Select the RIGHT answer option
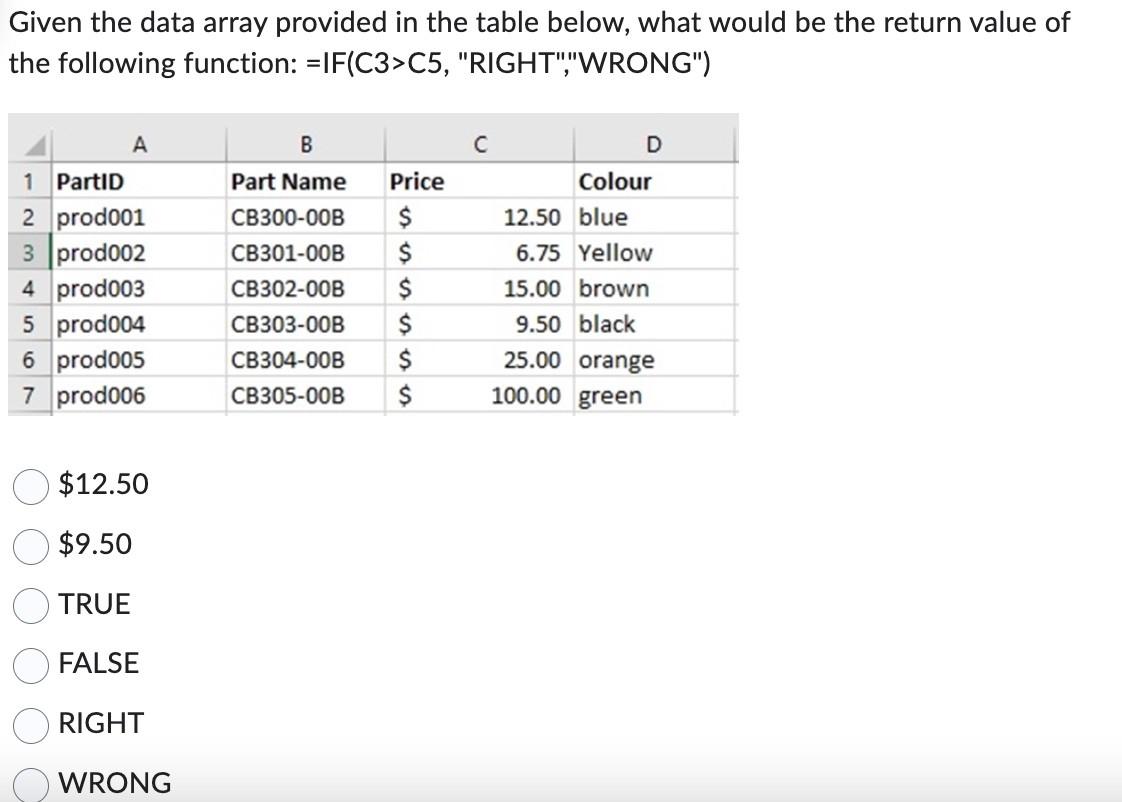The width and height of the screenshot is (1122, 802). (31, 724)
